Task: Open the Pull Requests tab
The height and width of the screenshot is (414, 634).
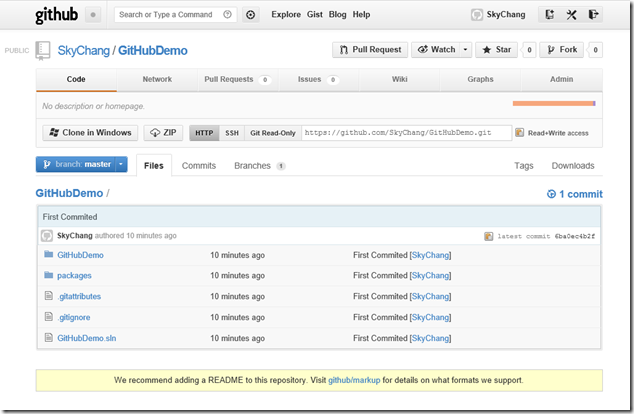Action: click(x=238, y=80)
